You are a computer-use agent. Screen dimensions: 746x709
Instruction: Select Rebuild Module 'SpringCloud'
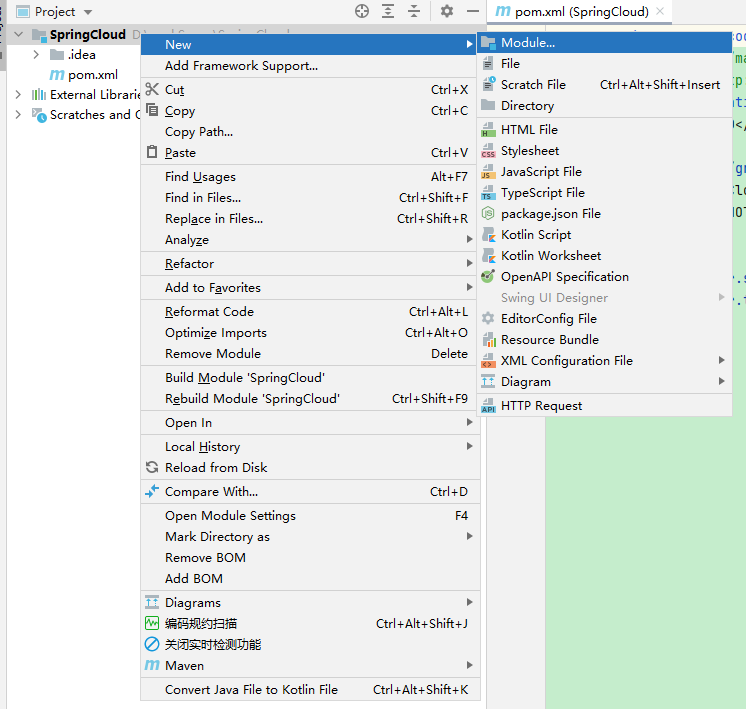point(310,398)
